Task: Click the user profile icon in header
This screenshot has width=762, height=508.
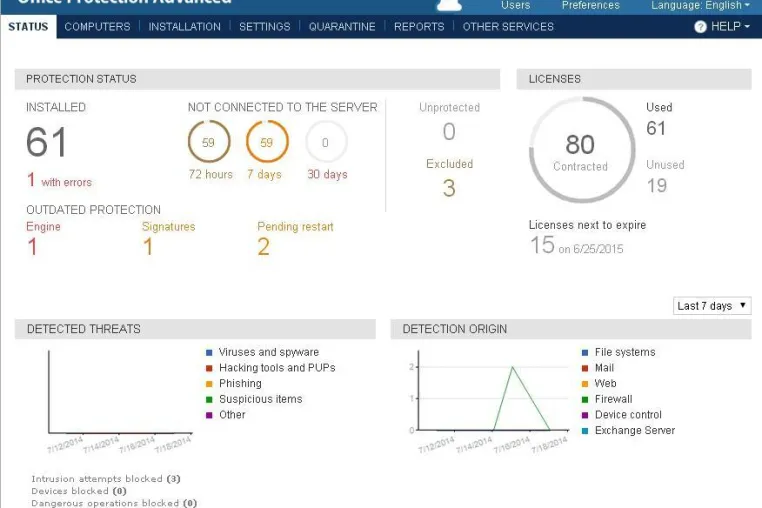Action: [x=449, y=5]
